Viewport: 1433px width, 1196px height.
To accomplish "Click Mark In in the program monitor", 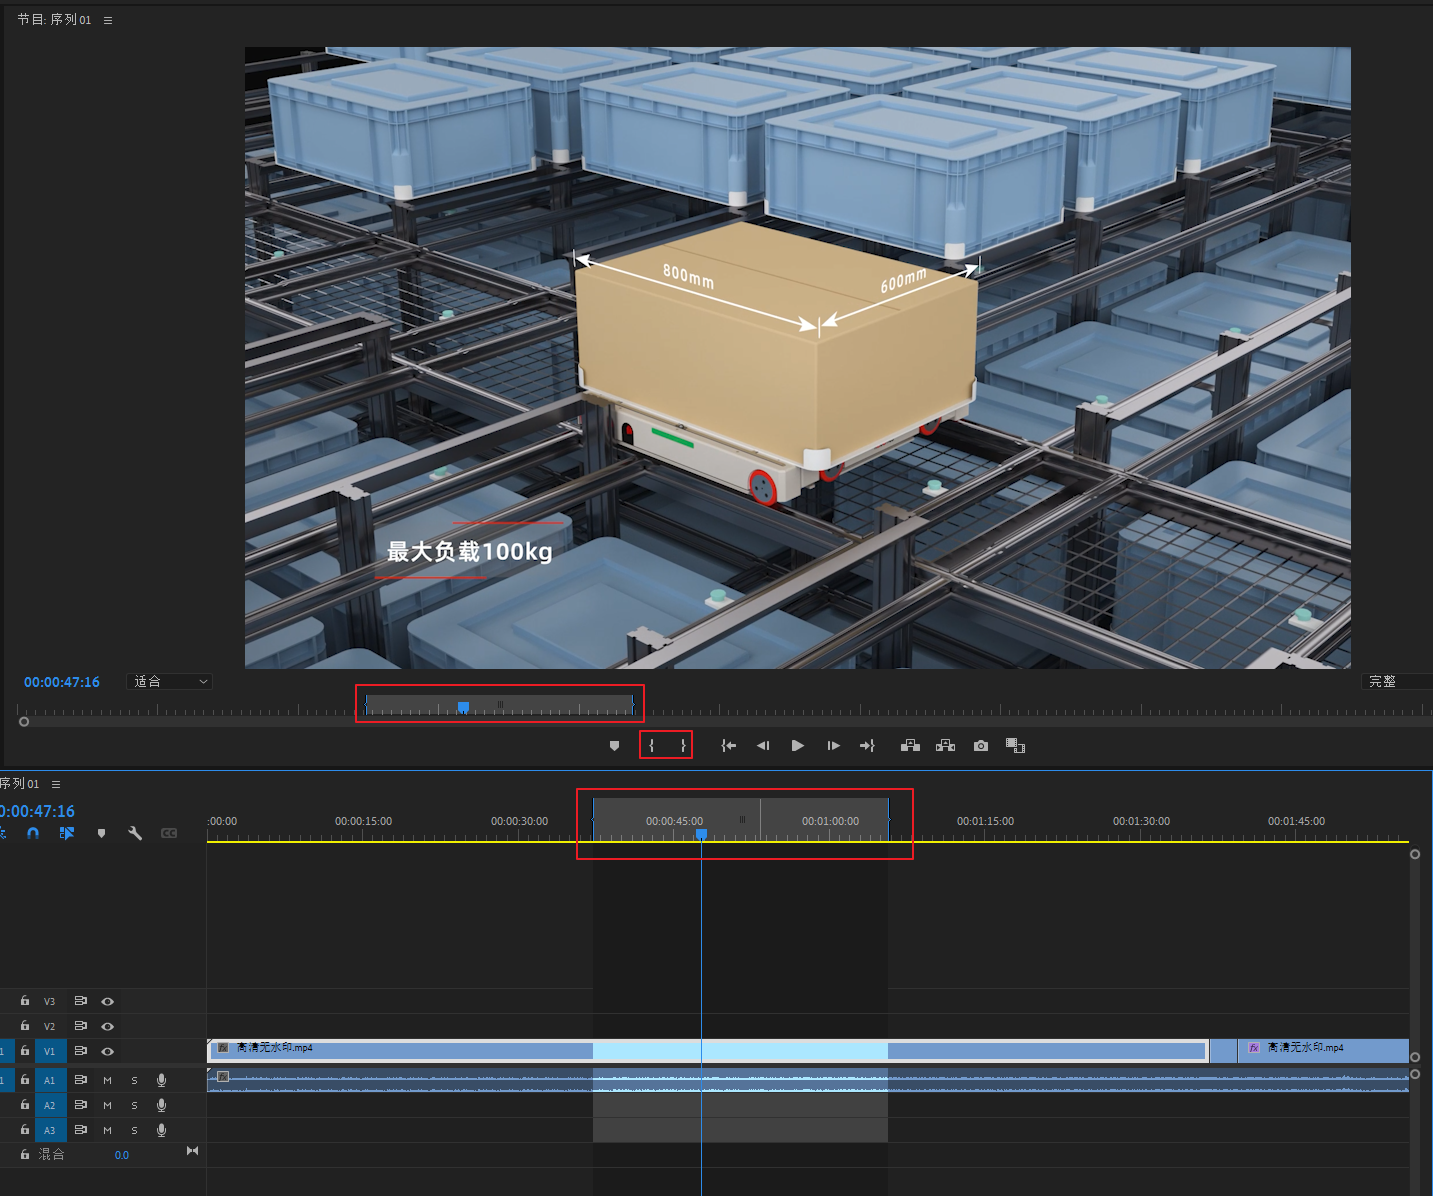I will (x=652, y=746).
